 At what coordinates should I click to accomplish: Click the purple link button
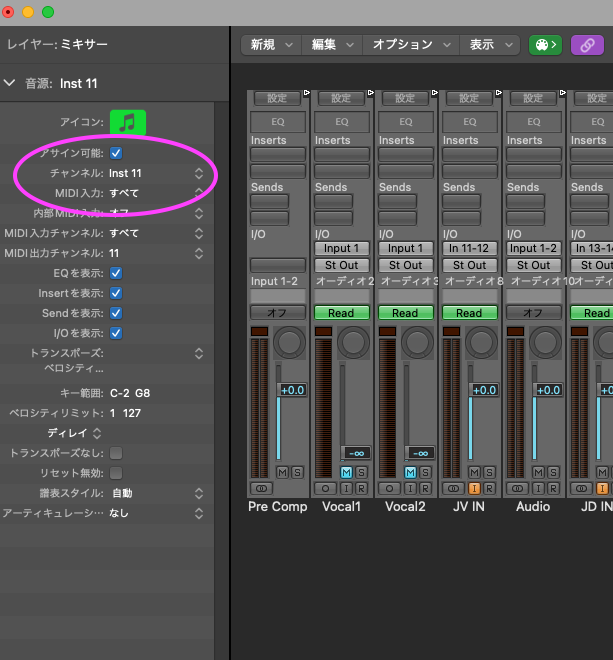pos(587,45)
